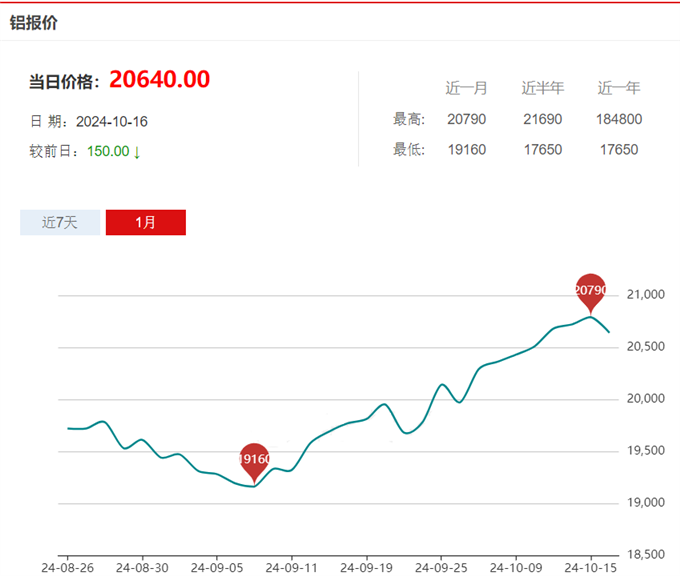
Task: Click the 最高 row label
Action: pyautogui.click(x=409, y=119)
